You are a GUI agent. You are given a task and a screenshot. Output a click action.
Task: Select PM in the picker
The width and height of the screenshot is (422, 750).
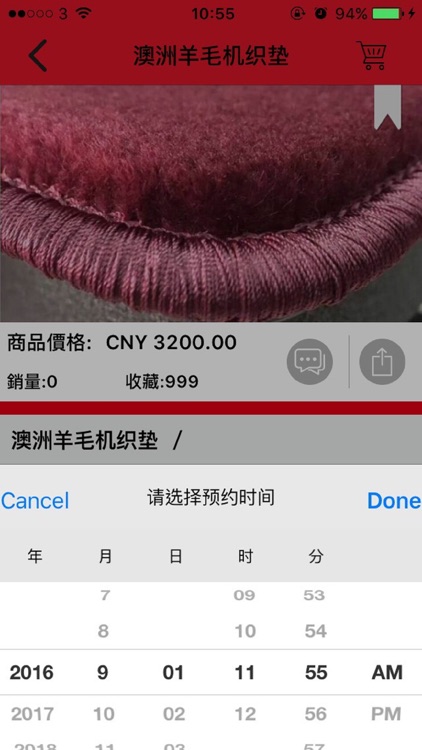(386, 714)
